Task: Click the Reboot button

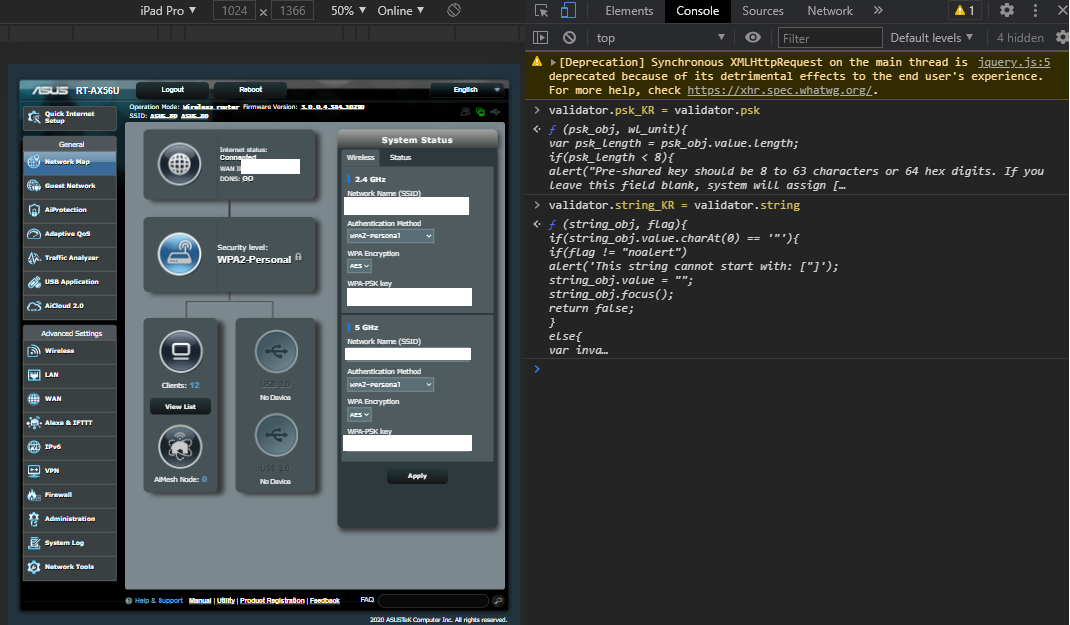Action: pos(250,89)
